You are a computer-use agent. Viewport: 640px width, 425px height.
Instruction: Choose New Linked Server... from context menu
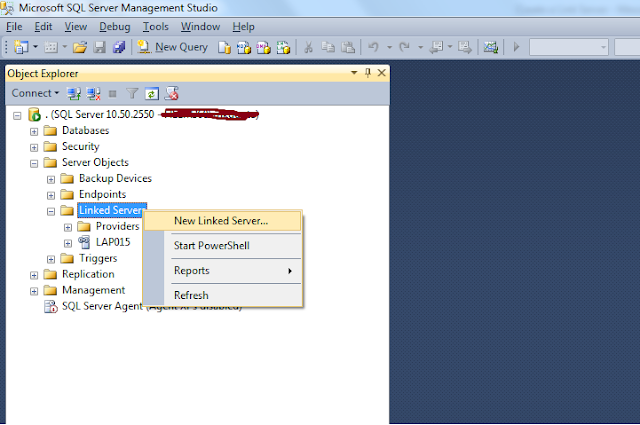coord(223,221)
